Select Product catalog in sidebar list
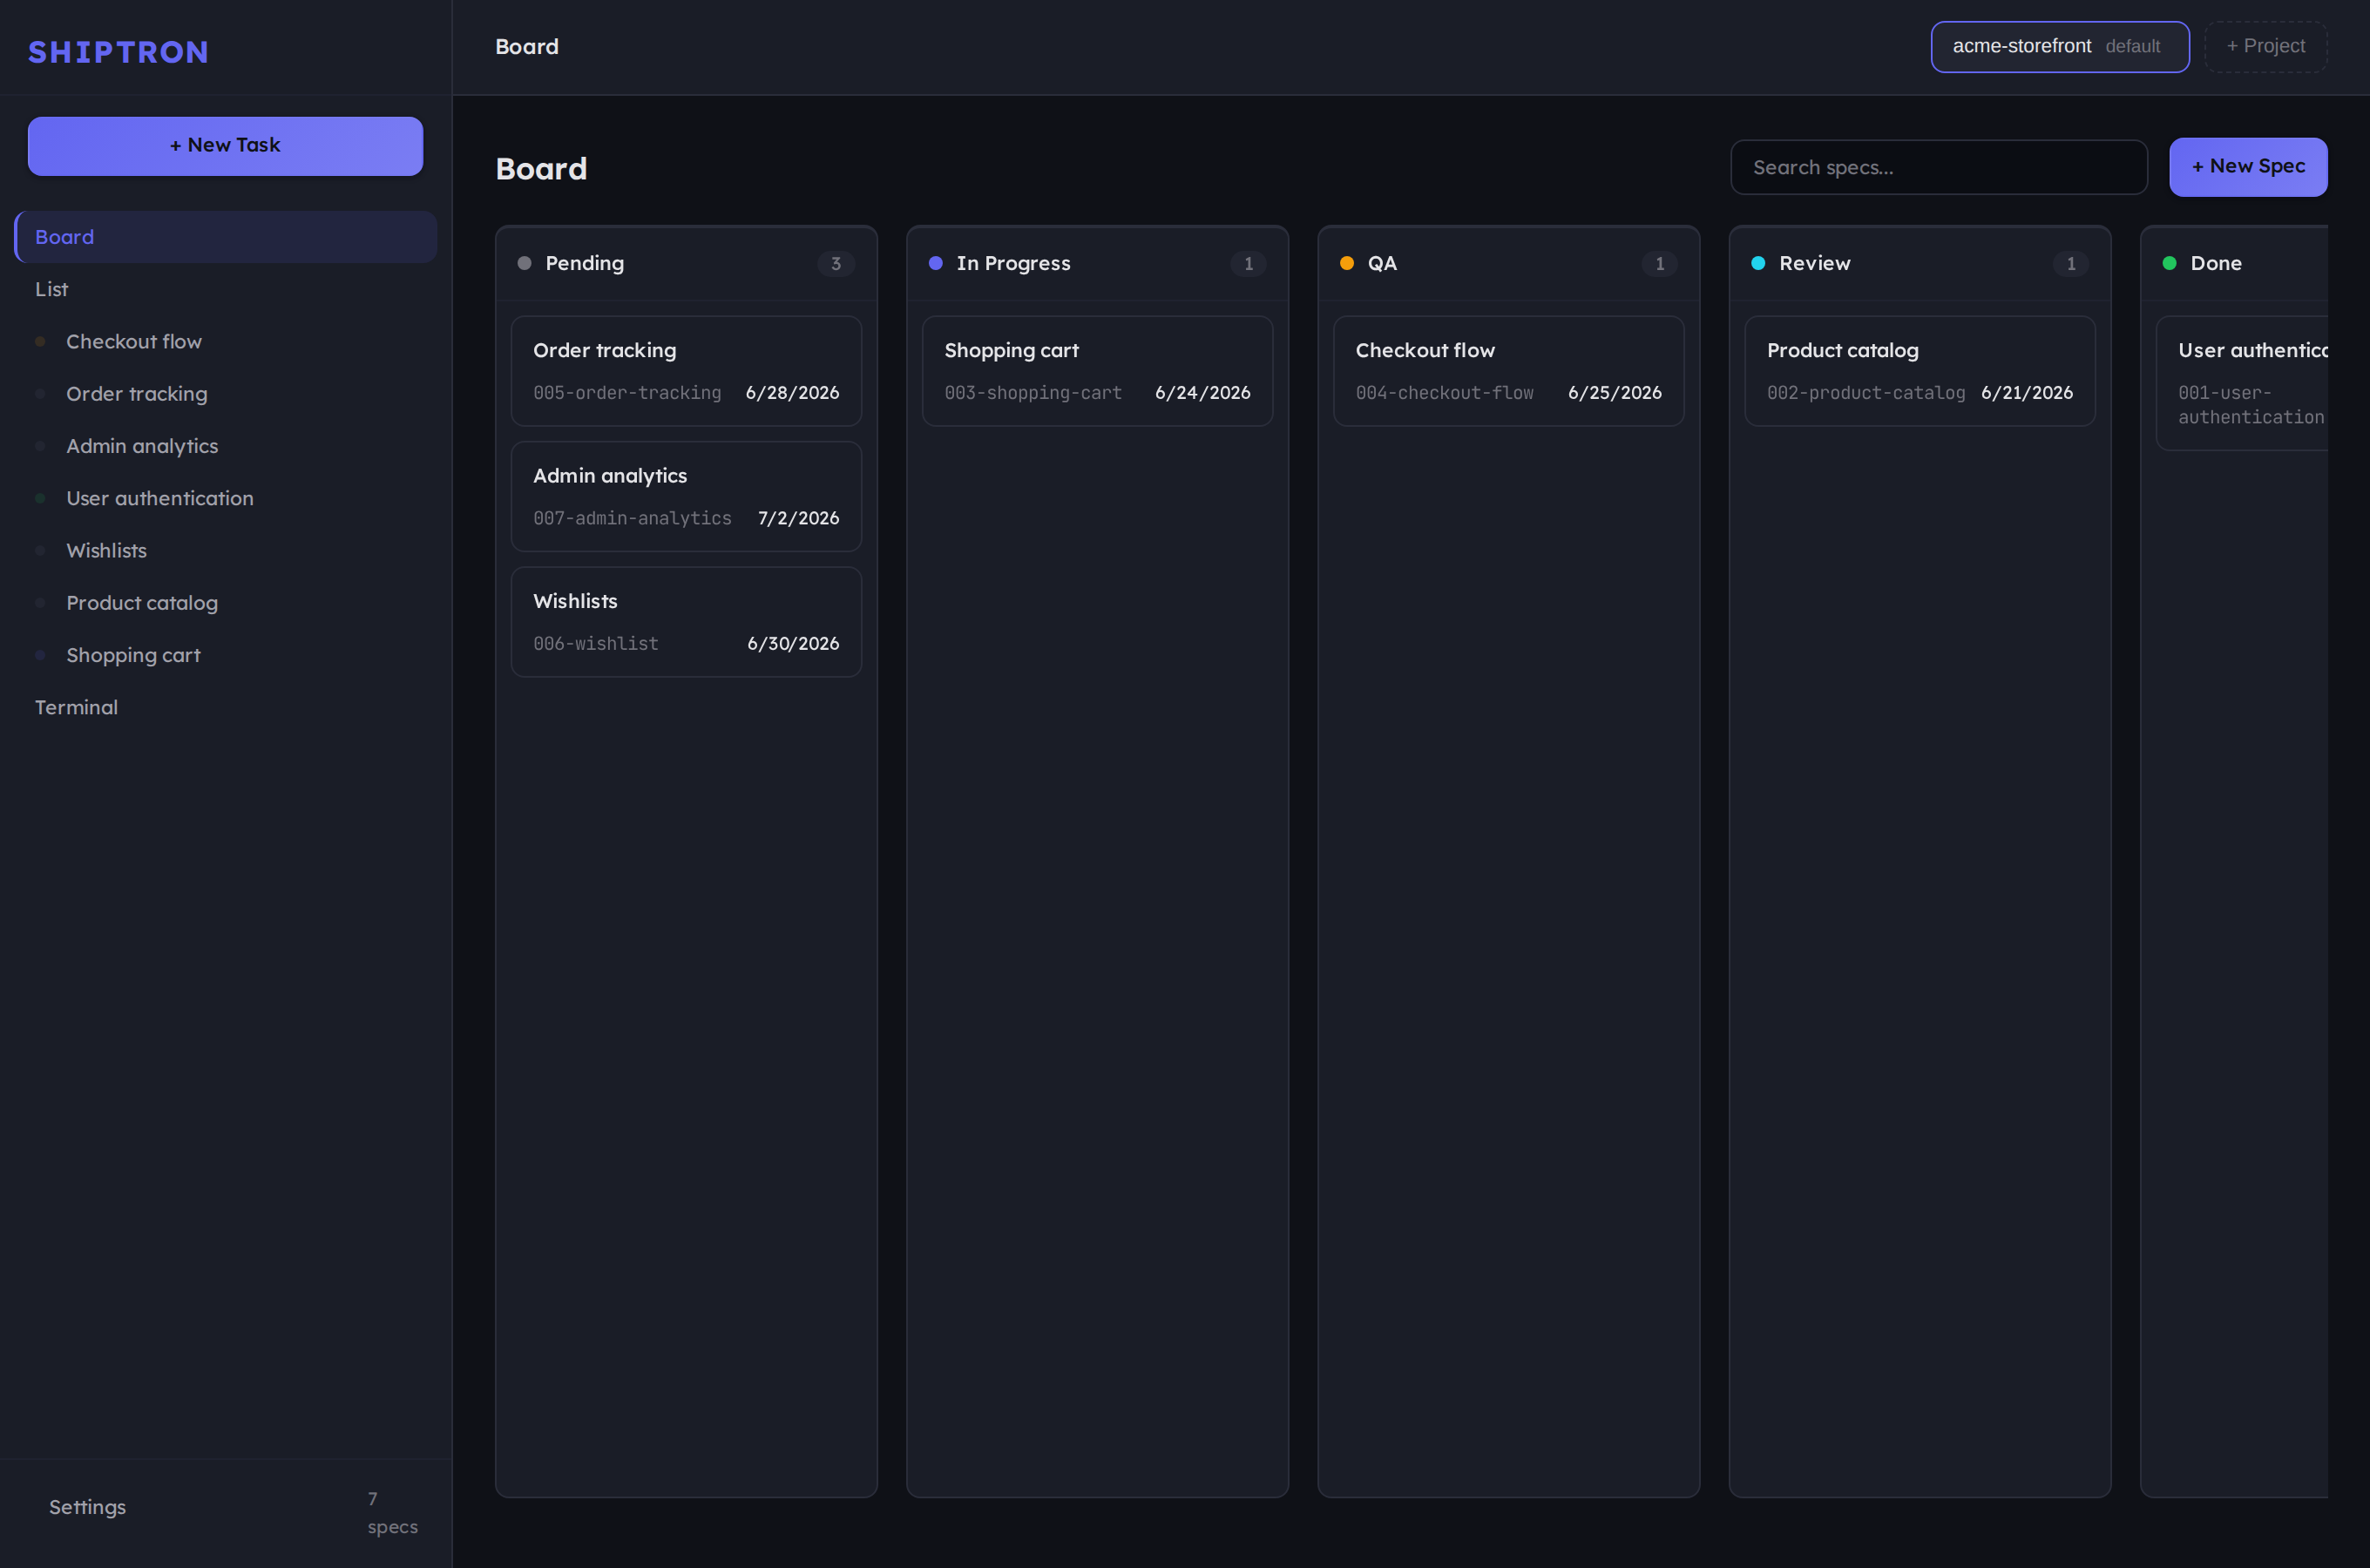 [226, 603]
